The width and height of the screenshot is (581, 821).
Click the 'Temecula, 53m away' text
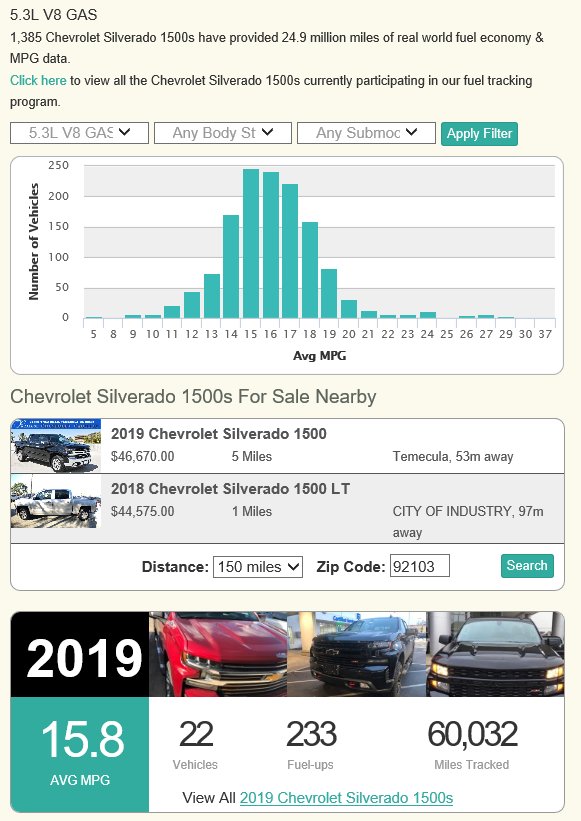(x=453, y=457)
